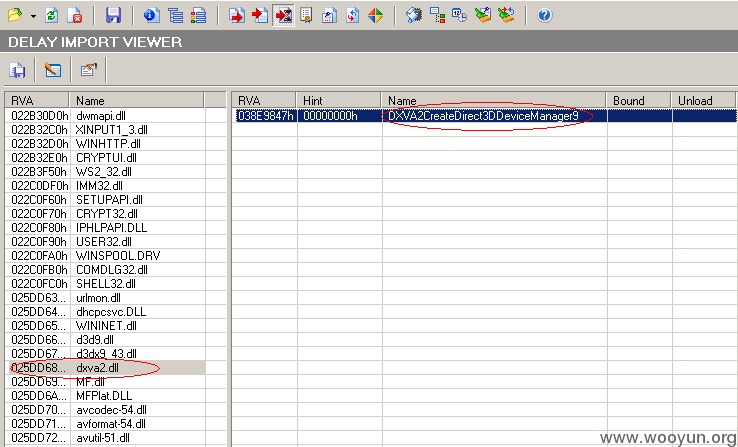Screen dimensions: 738x447
Task: Select IPHLPAPI.DLL row
Action: pyautogui.click(x=105, y=228)
